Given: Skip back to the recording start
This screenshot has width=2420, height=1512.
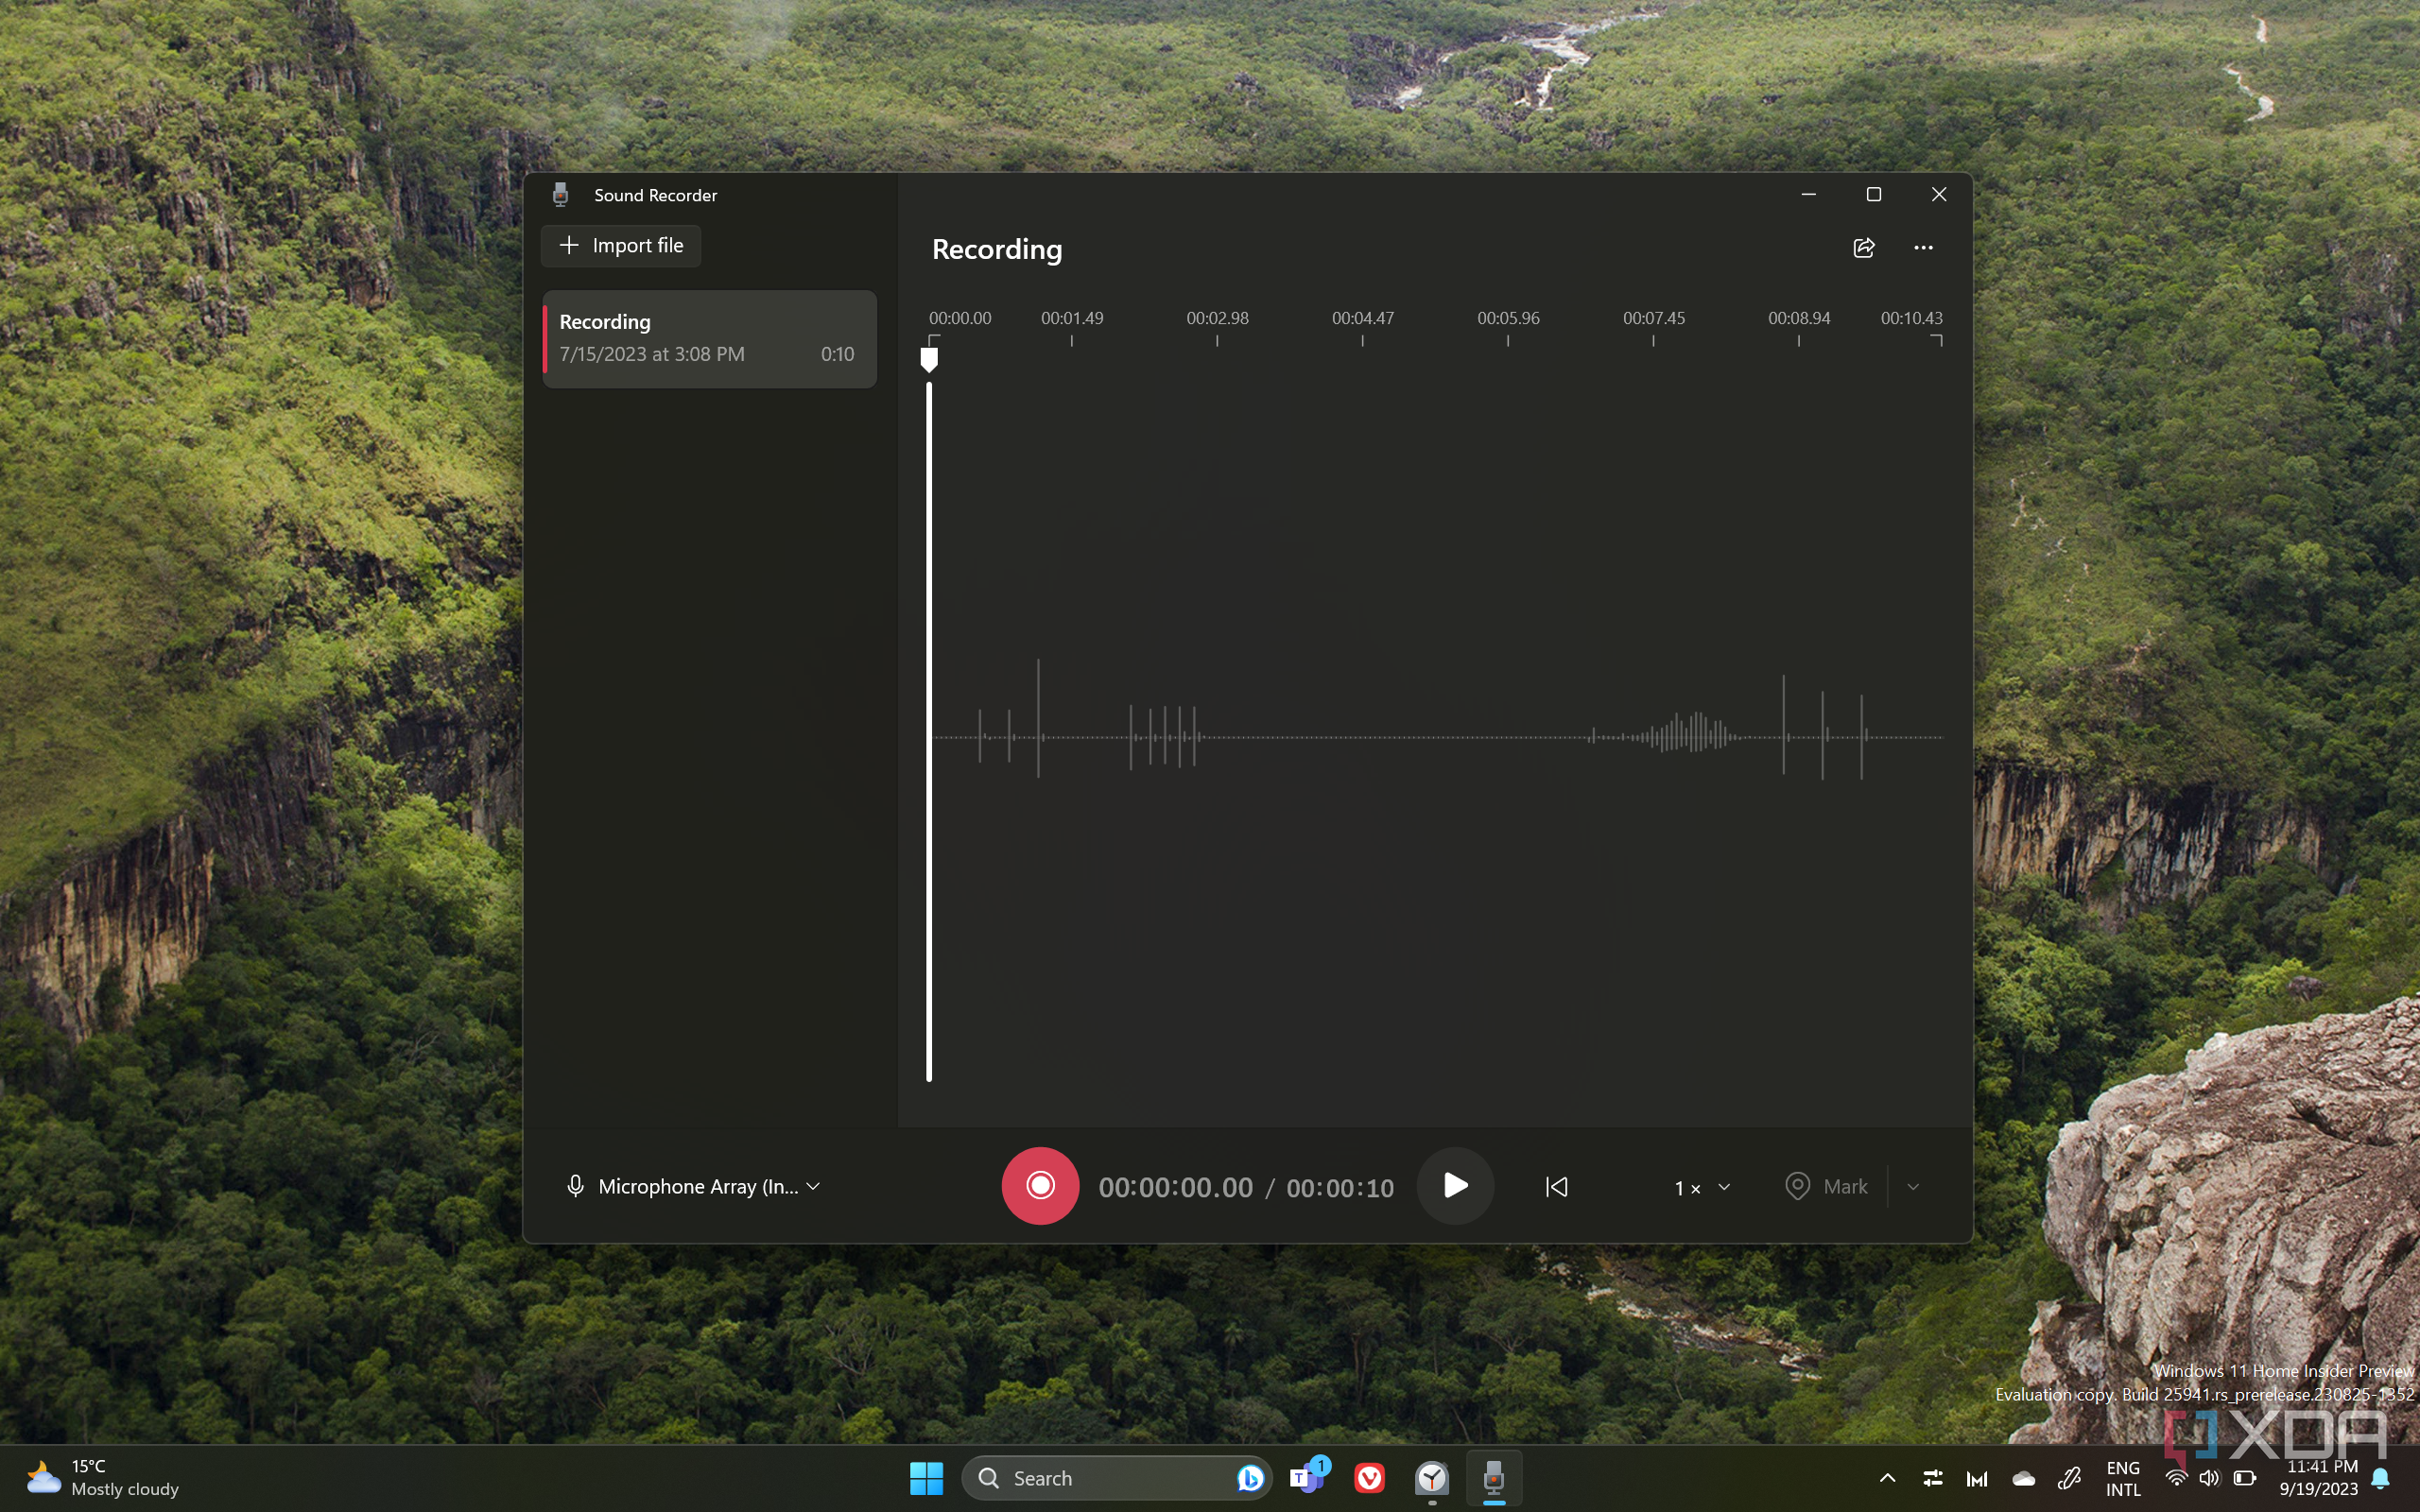Looking at the screenshot, I should tap(1556, 1186).
